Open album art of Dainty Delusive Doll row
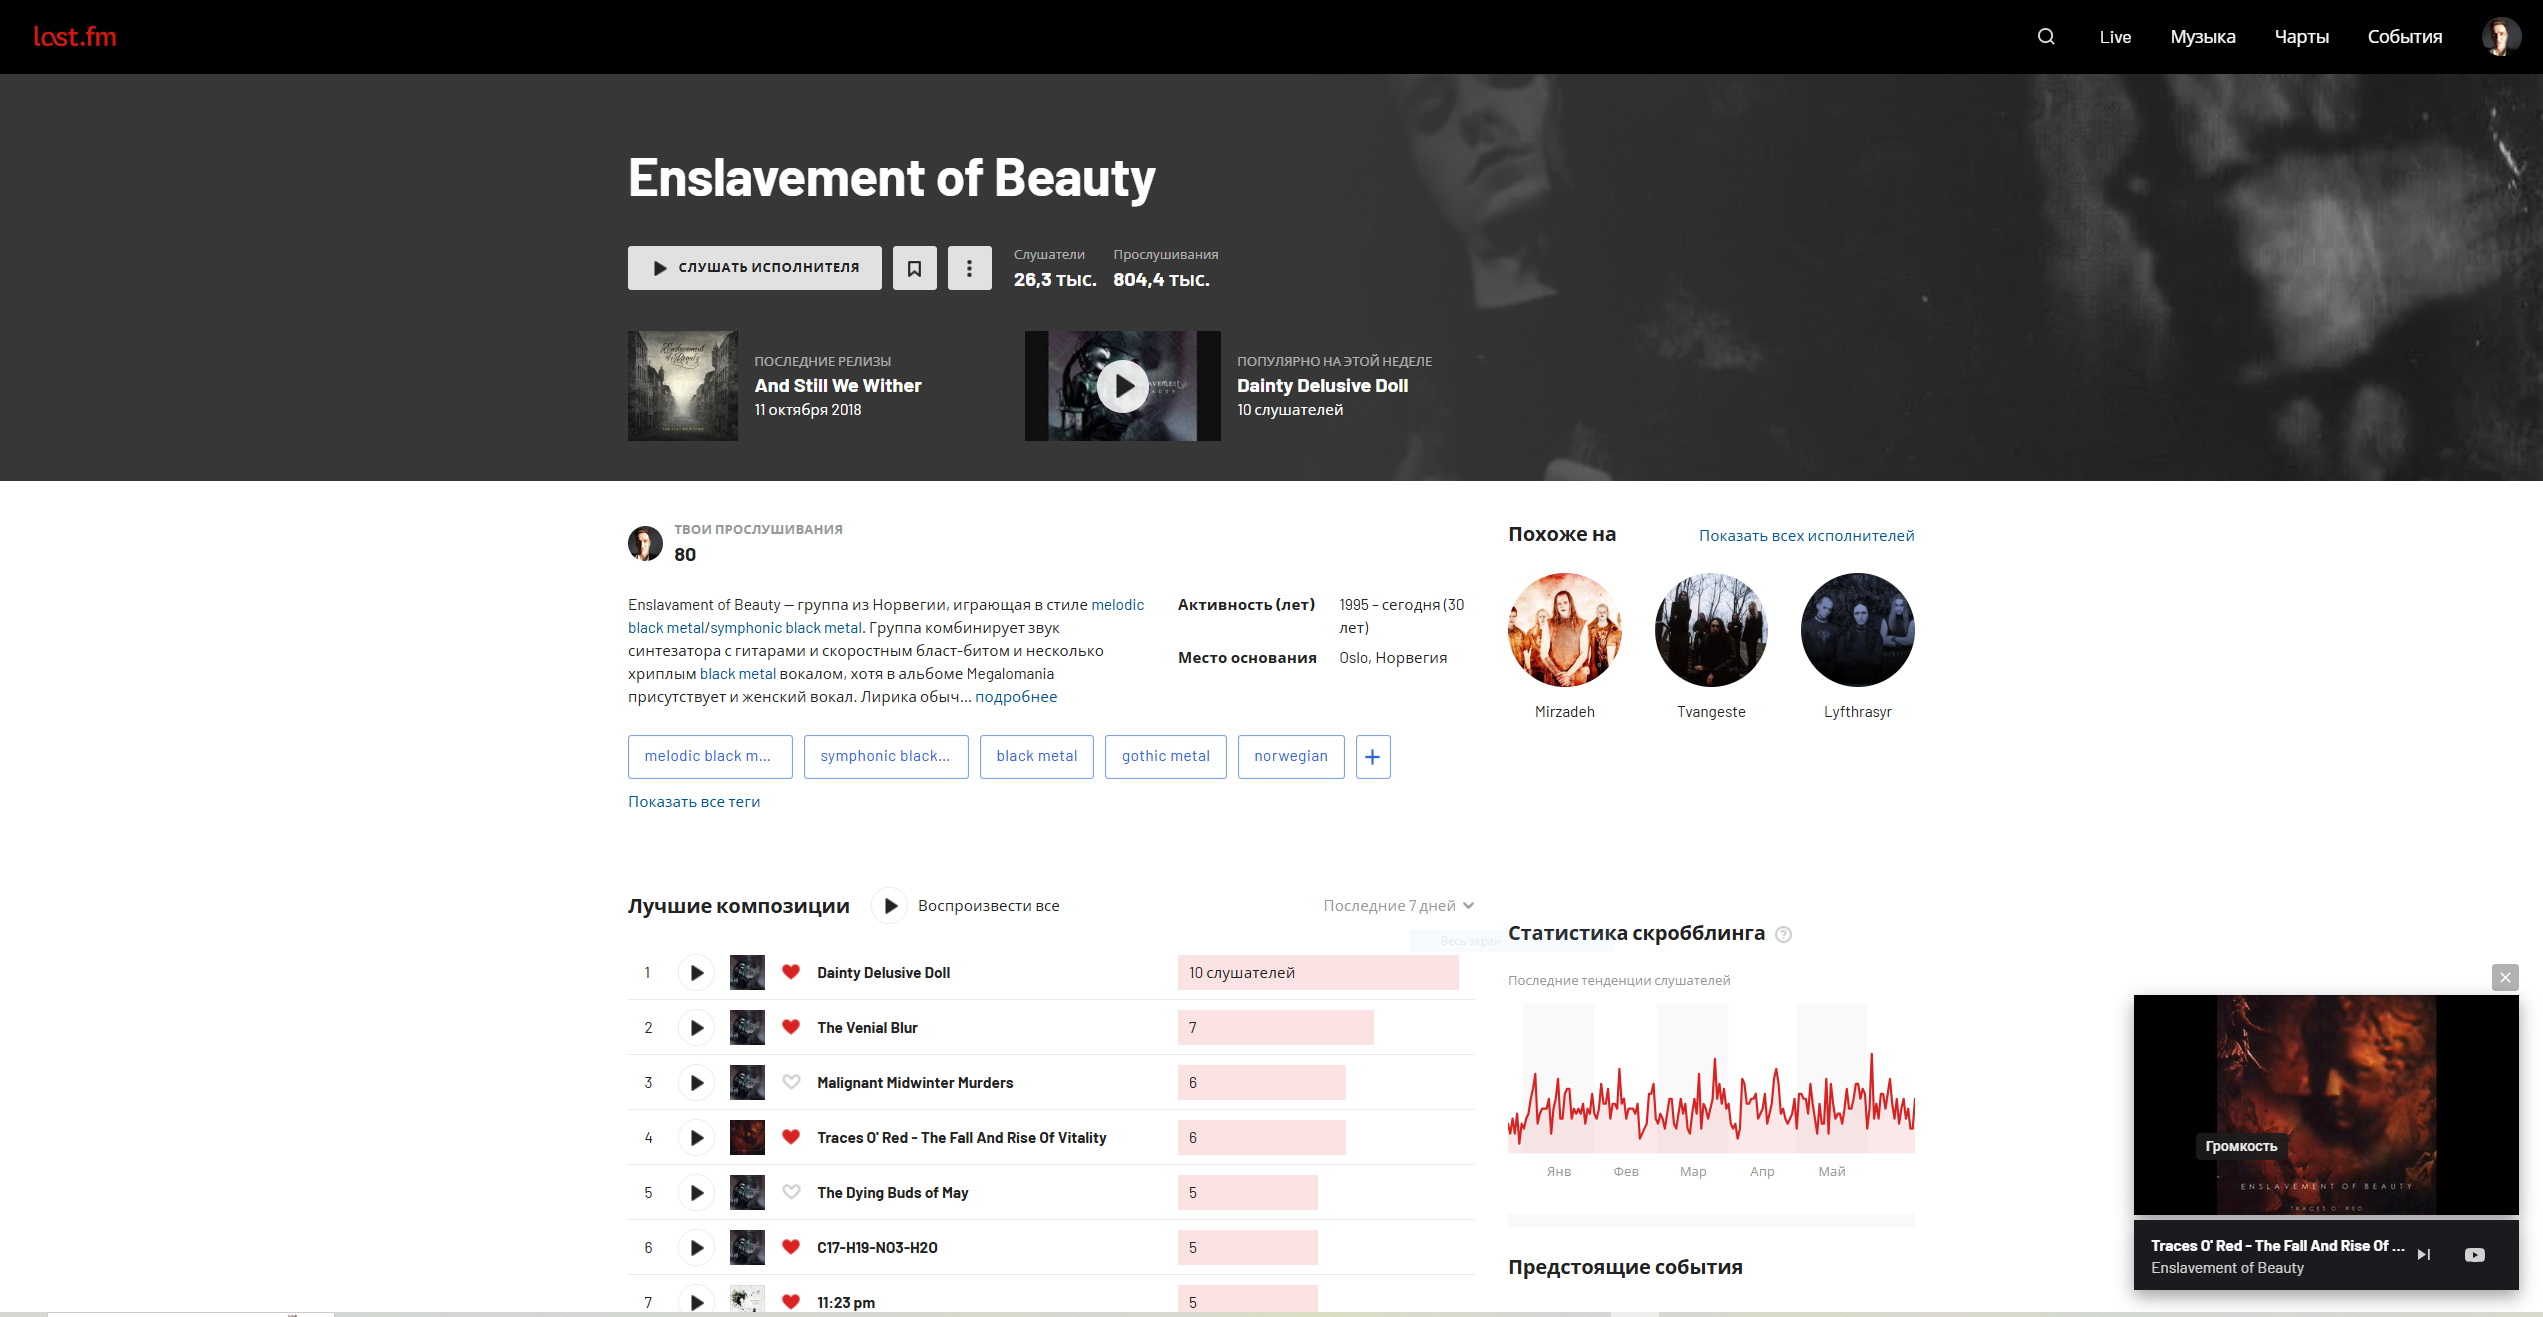The height and width of the screenshot is (1317, 2543). pyautogui.click(x=747, y=973)
